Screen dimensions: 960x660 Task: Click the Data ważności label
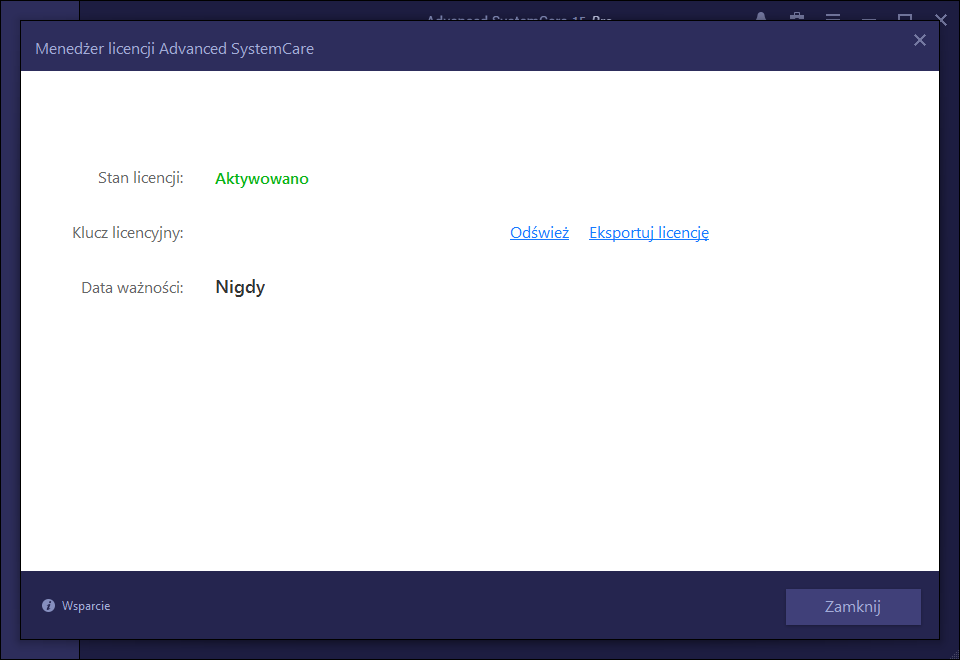132,288
